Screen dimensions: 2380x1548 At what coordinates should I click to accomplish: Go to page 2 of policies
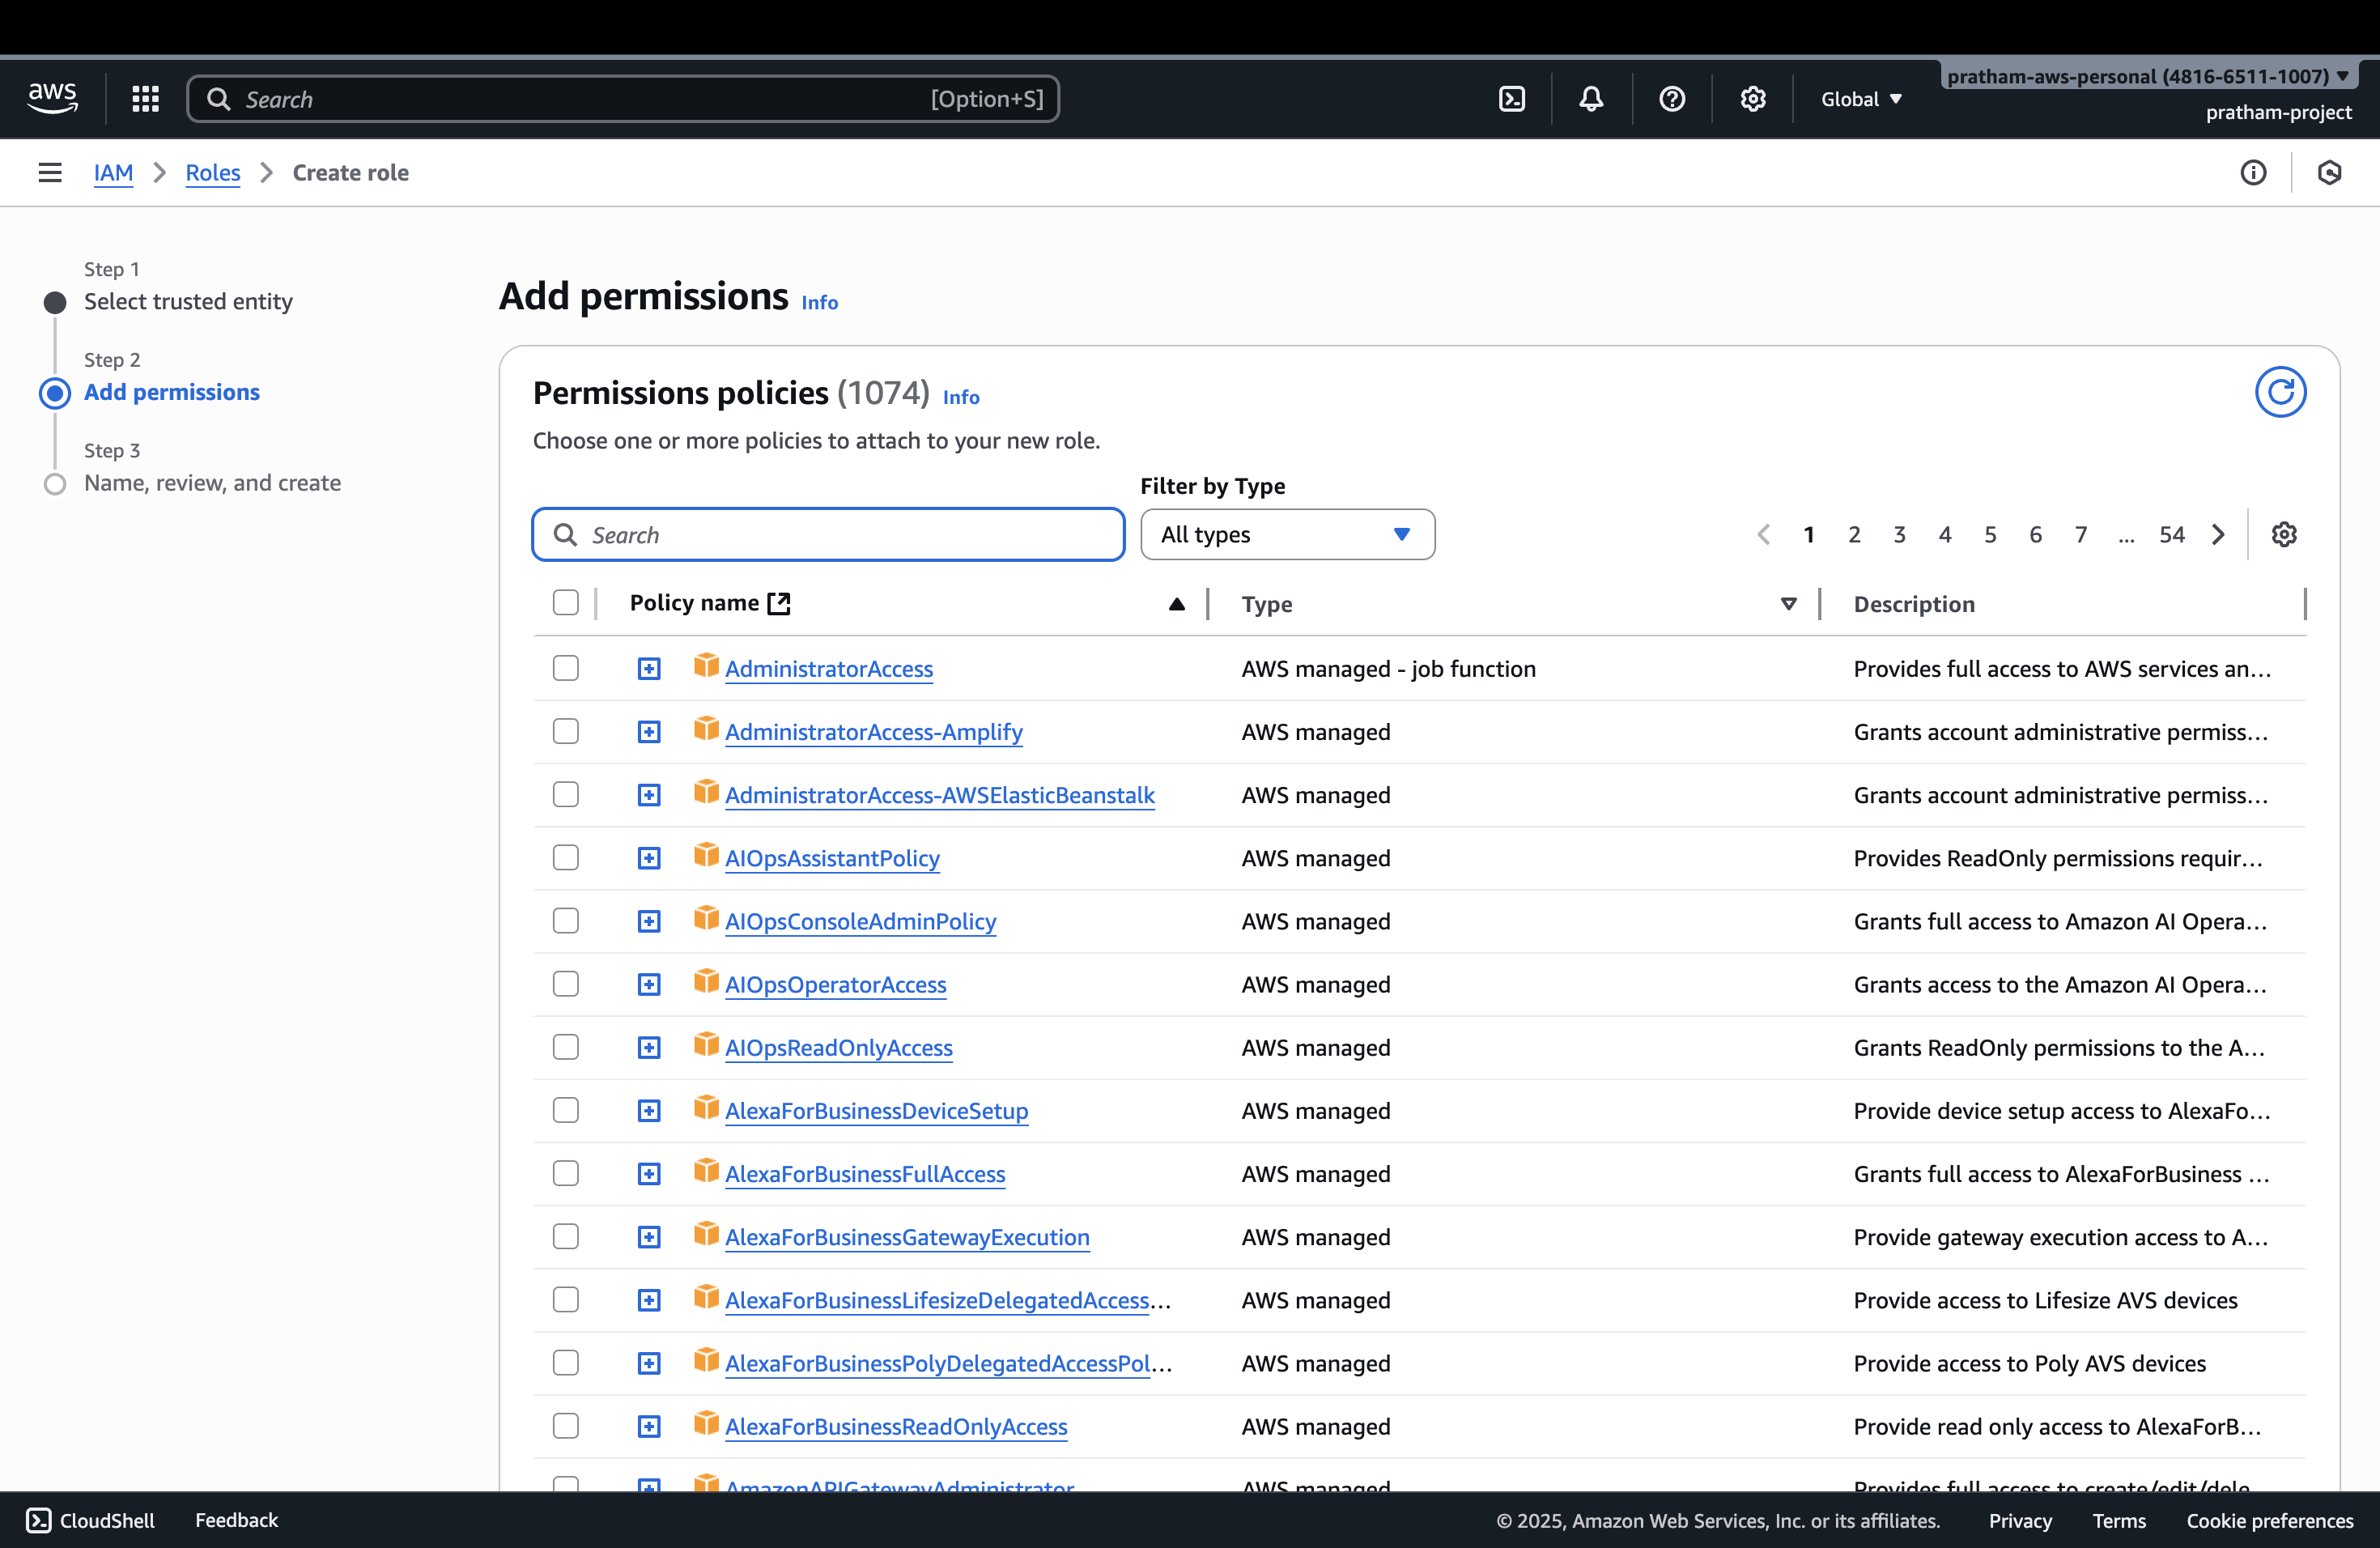(x=1854, y=534)
